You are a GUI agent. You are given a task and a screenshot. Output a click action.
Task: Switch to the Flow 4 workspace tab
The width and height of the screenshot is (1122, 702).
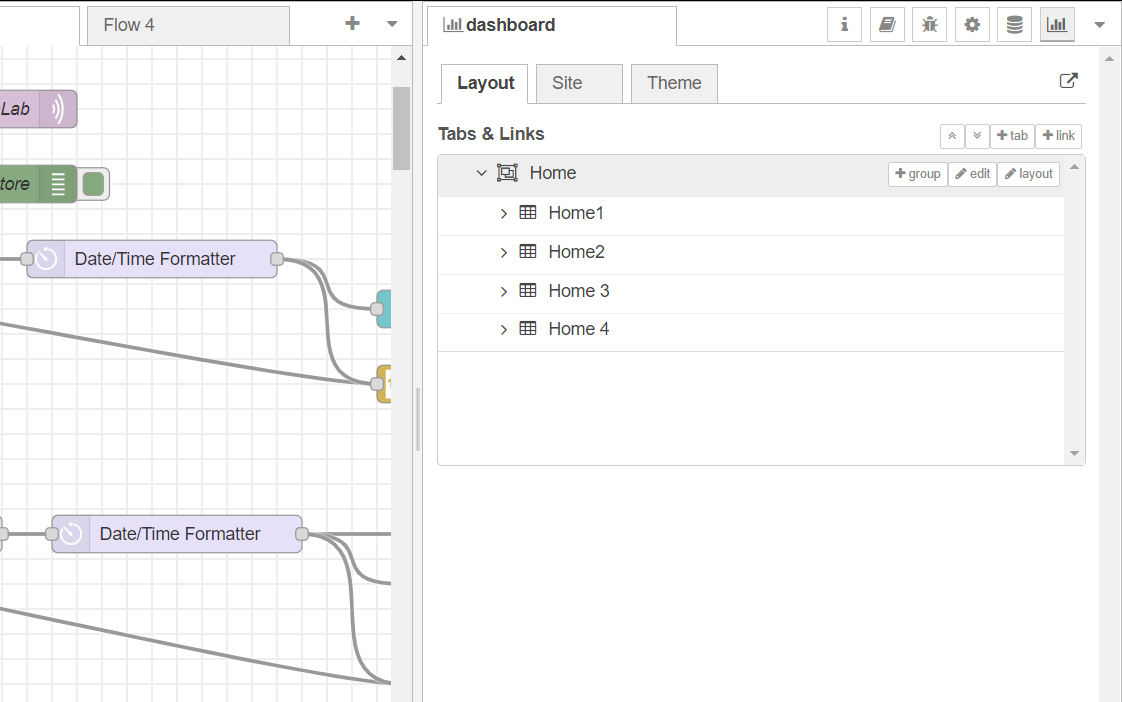click(188, 26)
